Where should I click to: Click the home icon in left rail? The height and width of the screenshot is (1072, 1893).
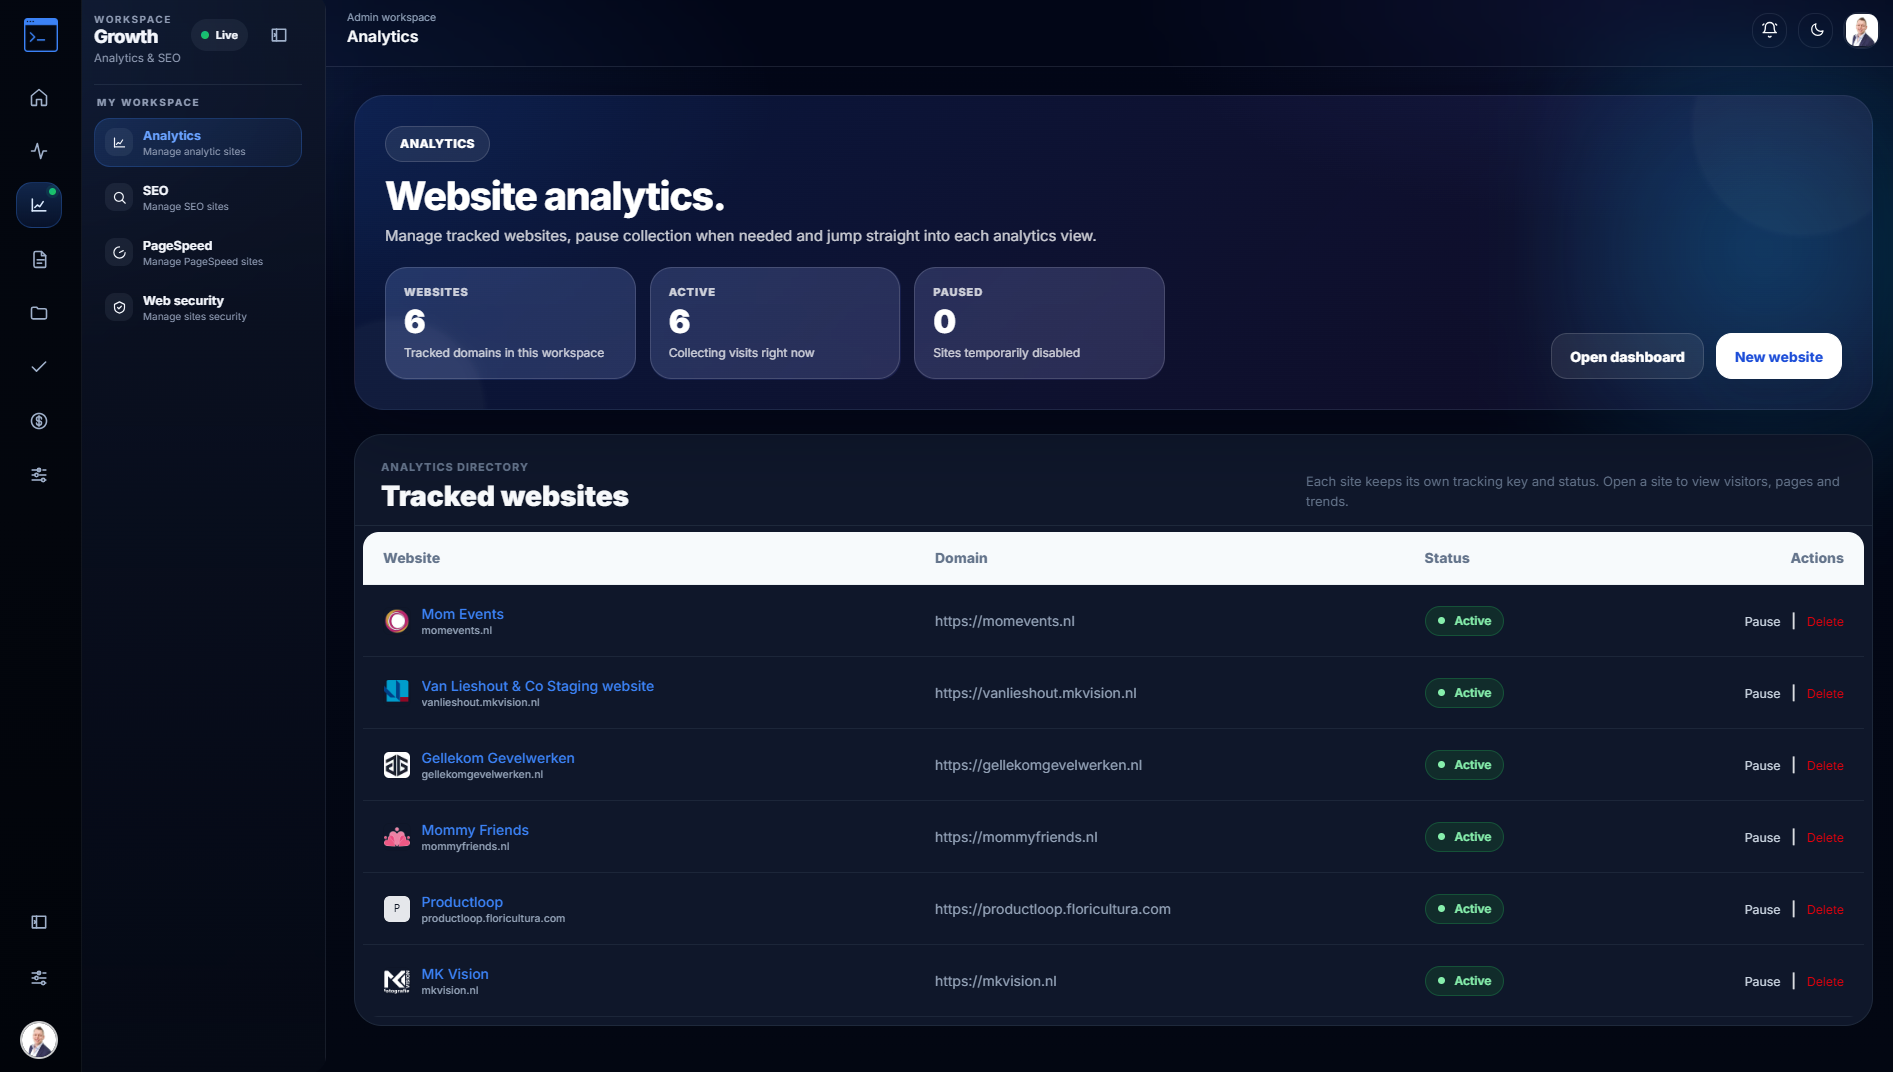[39, 98]
